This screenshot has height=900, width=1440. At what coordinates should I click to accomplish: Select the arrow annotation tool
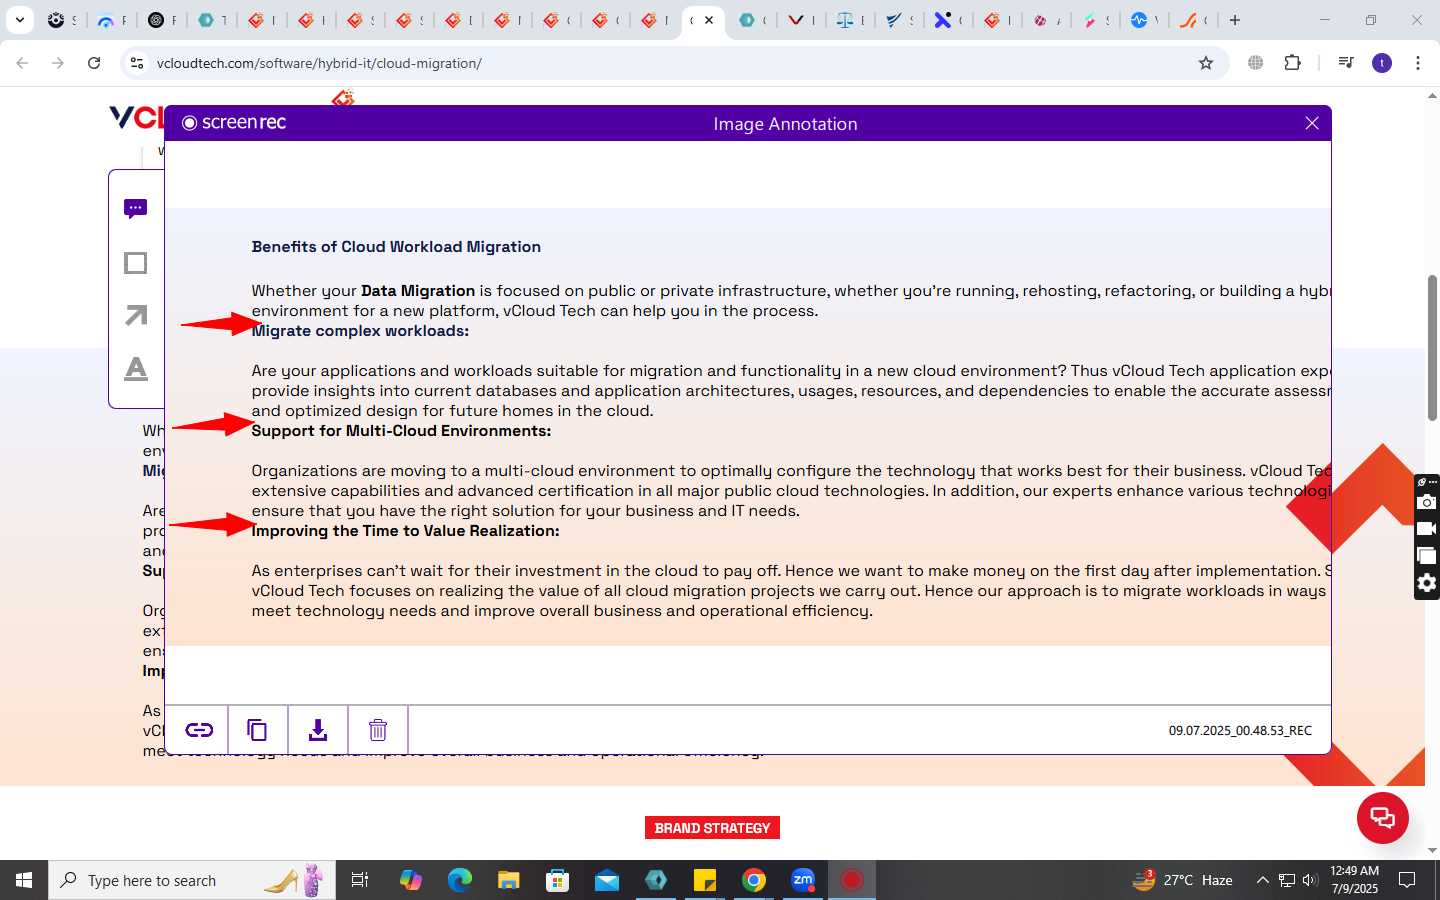click(136, 315)
